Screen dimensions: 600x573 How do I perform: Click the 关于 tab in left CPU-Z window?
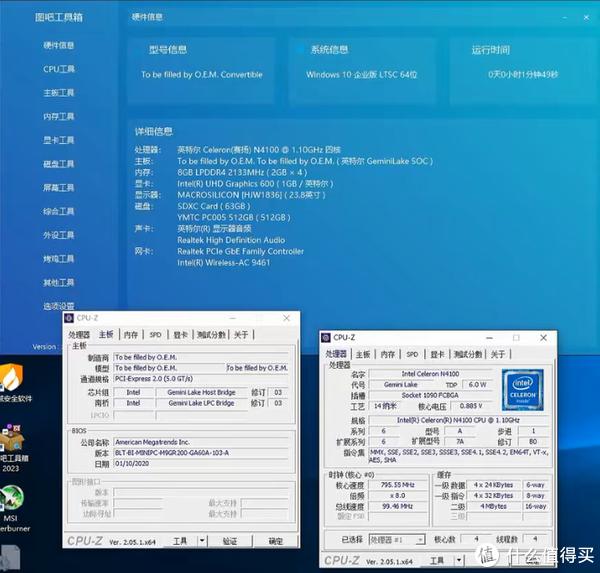(241, 335)
